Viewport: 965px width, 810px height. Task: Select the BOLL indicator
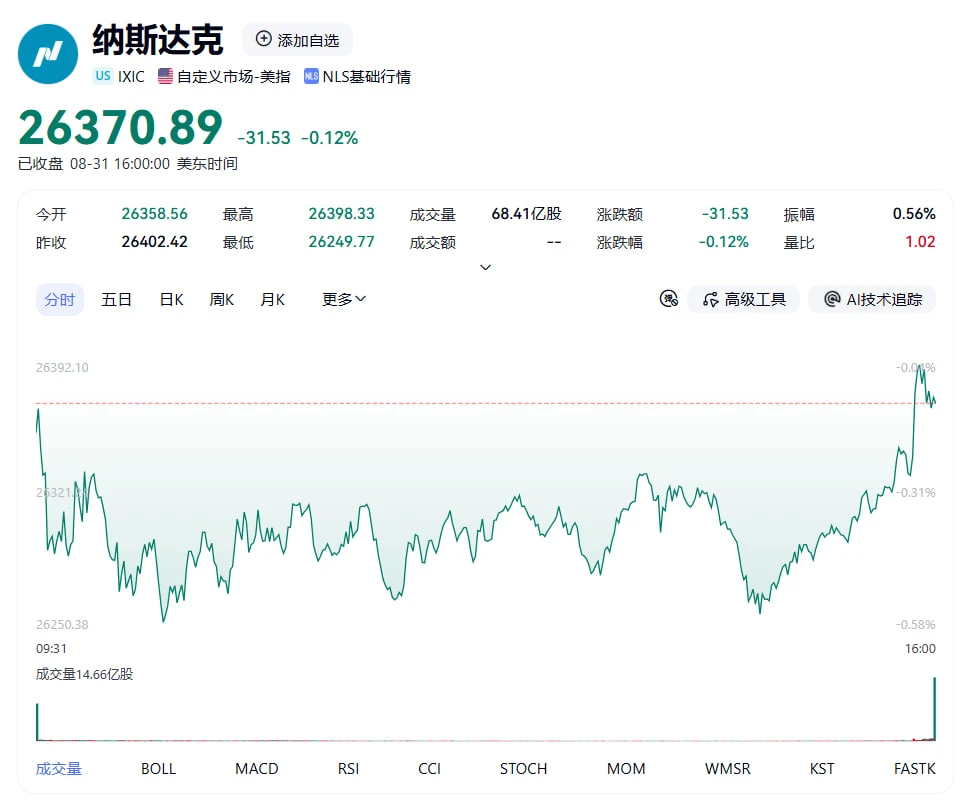tap(158, 769)
